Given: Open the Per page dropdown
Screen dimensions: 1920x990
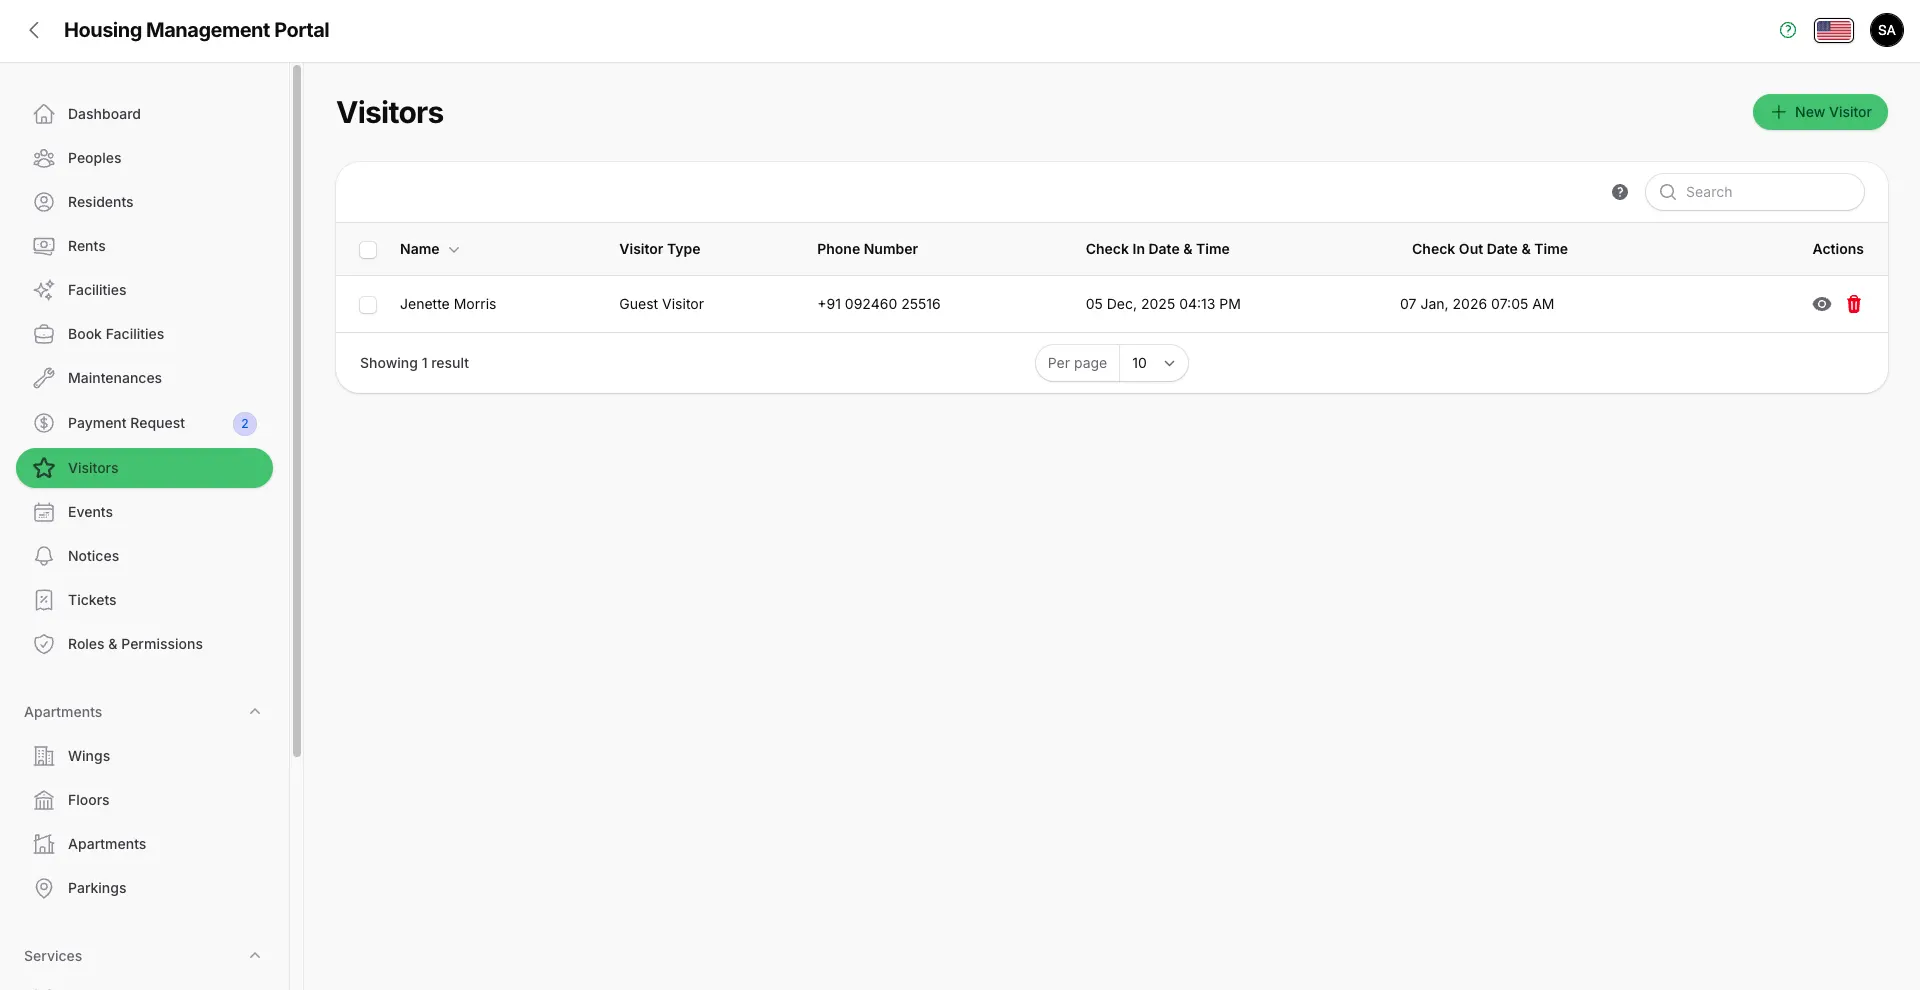Looking at the screenshot, I should [x=1152, y=363].
